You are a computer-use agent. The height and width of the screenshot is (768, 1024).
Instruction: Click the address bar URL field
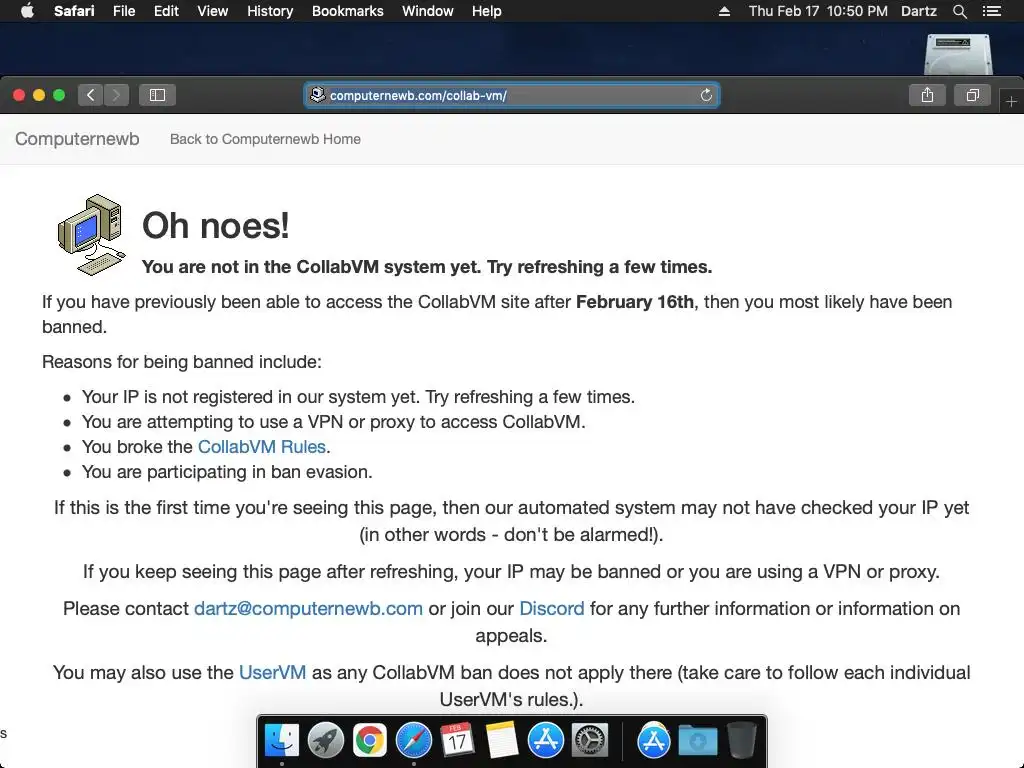tap(512, 95)
